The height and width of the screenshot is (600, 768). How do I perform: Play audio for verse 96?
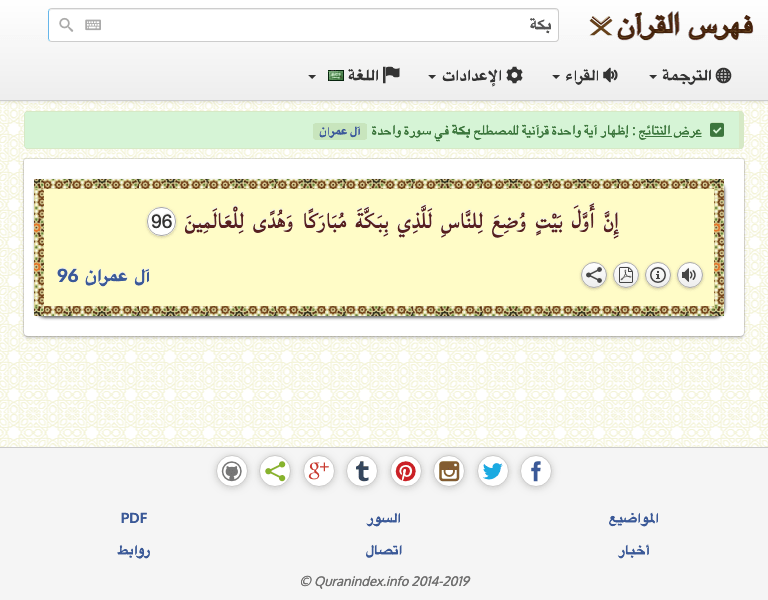click(x=690, y=275)
